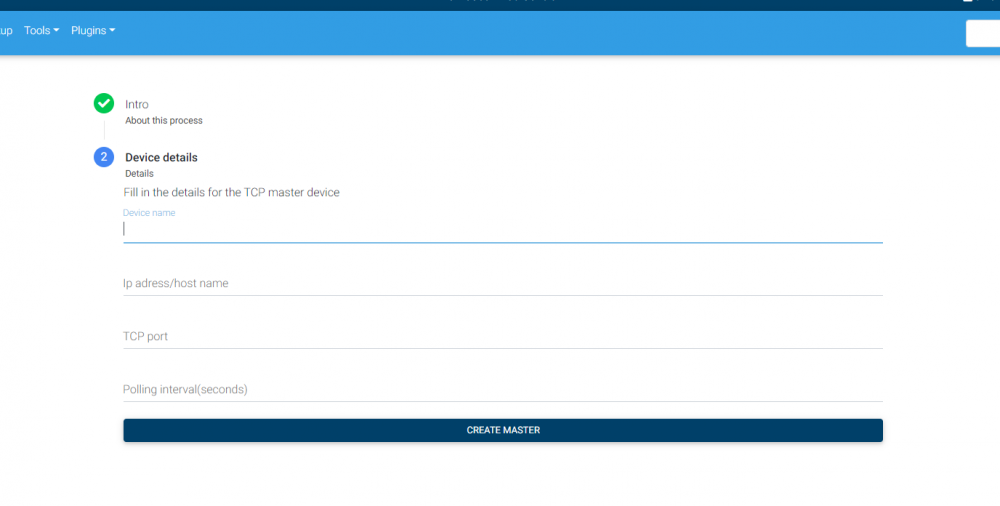Image resolution: width=1000 pixels, height=506 pixels.
Task: Click the Polling interval(seconds) field
Action: pyautogui.click(x=502, y=389)
